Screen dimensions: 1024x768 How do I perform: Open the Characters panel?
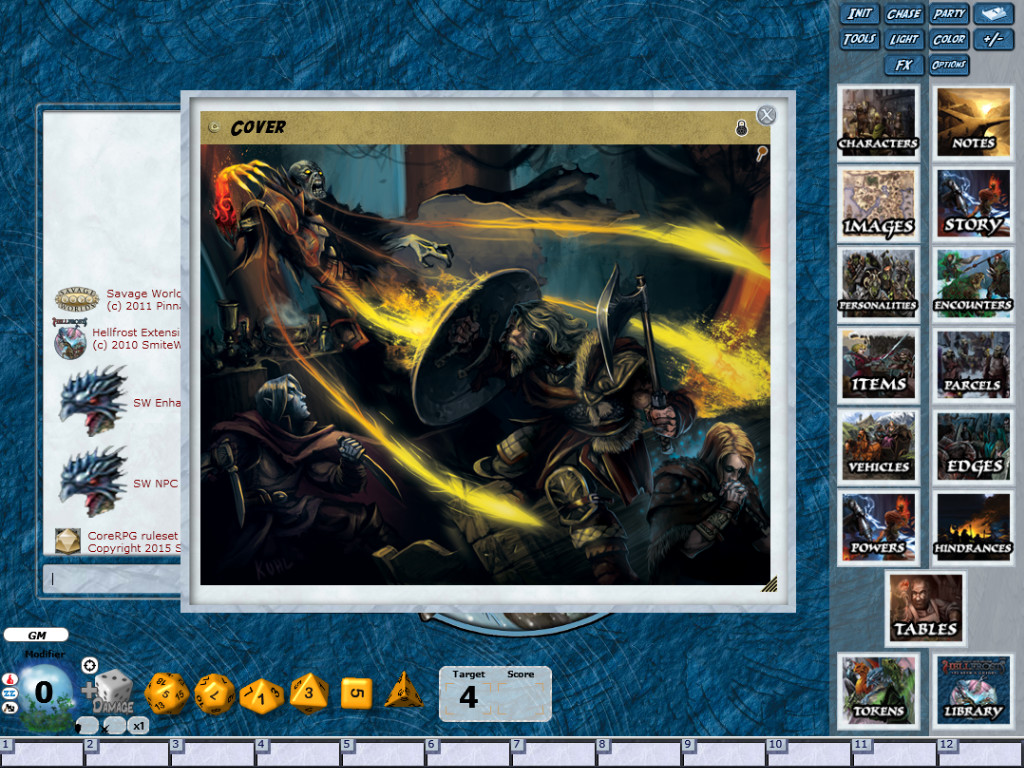click(x=878, y=122)
